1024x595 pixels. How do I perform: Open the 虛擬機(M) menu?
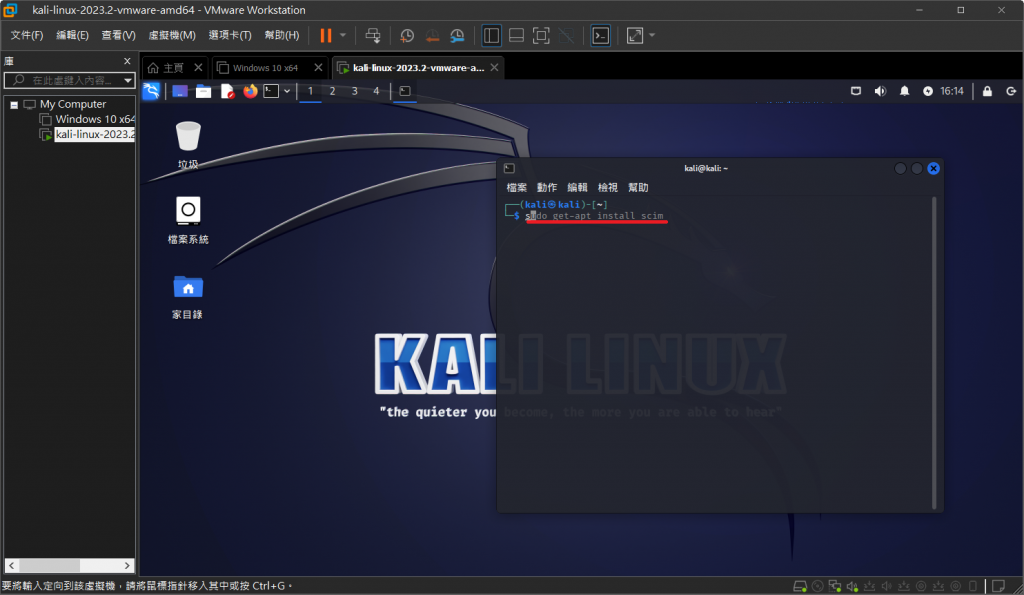[172, 35]
